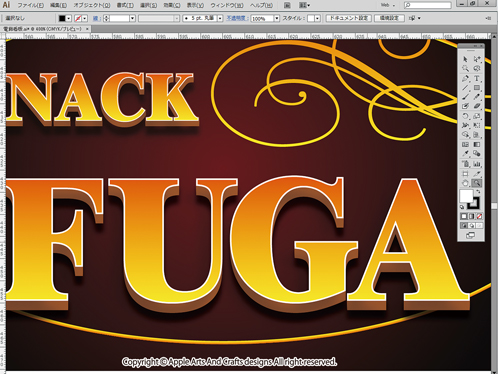This screenshot has width=498, height=374.
Task: Open the opacity 100% dropdown
Action: (x=276, y=19)
